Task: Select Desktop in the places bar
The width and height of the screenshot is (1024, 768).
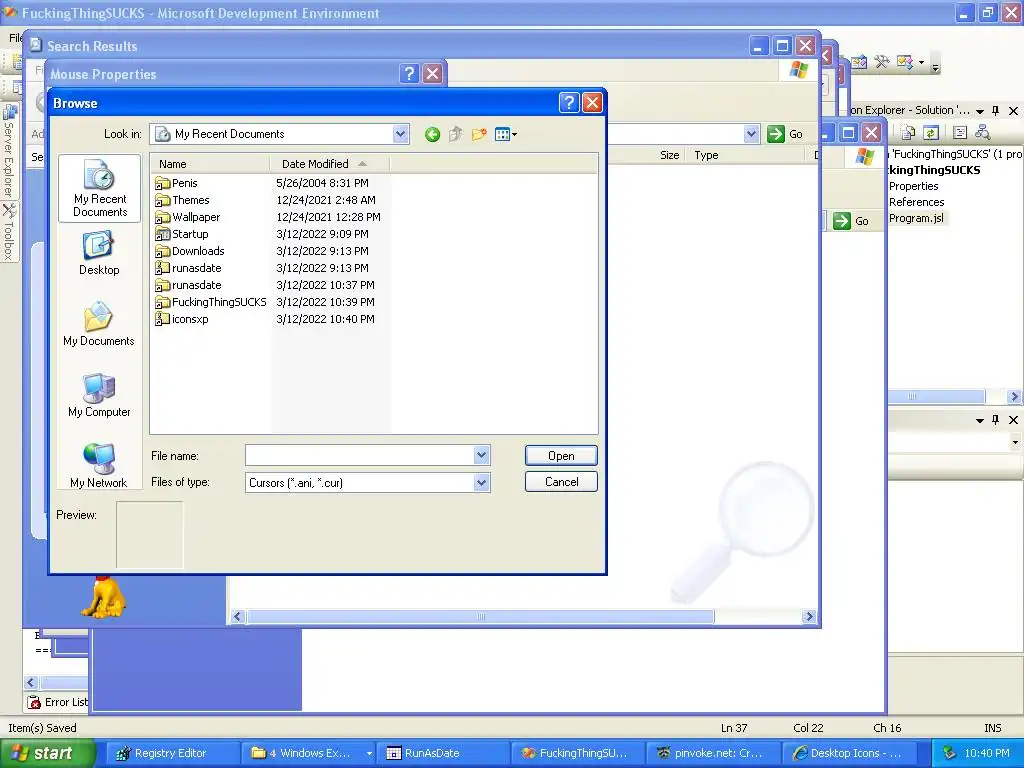Action: [99, 253]
